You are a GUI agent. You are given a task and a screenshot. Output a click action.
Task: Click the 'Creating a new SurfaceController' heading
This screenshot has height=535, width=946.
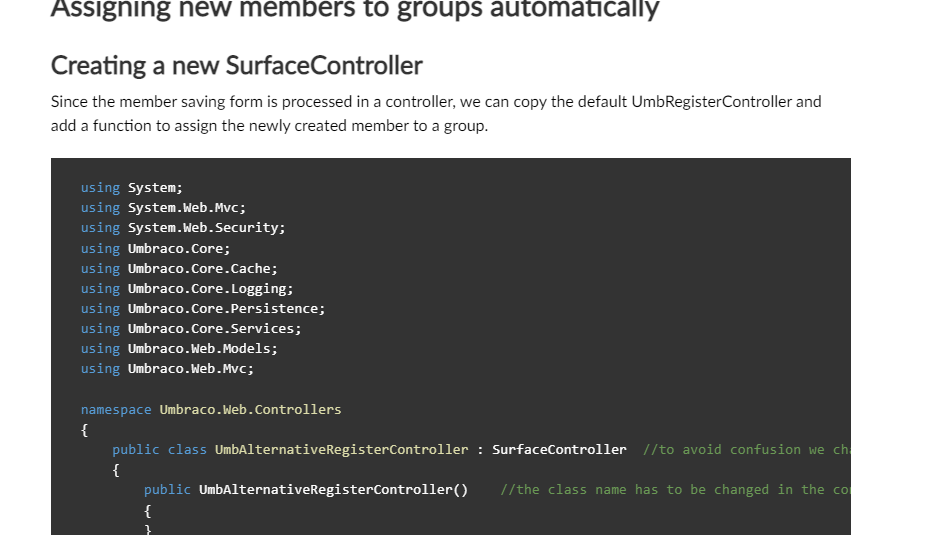[236, 66]
